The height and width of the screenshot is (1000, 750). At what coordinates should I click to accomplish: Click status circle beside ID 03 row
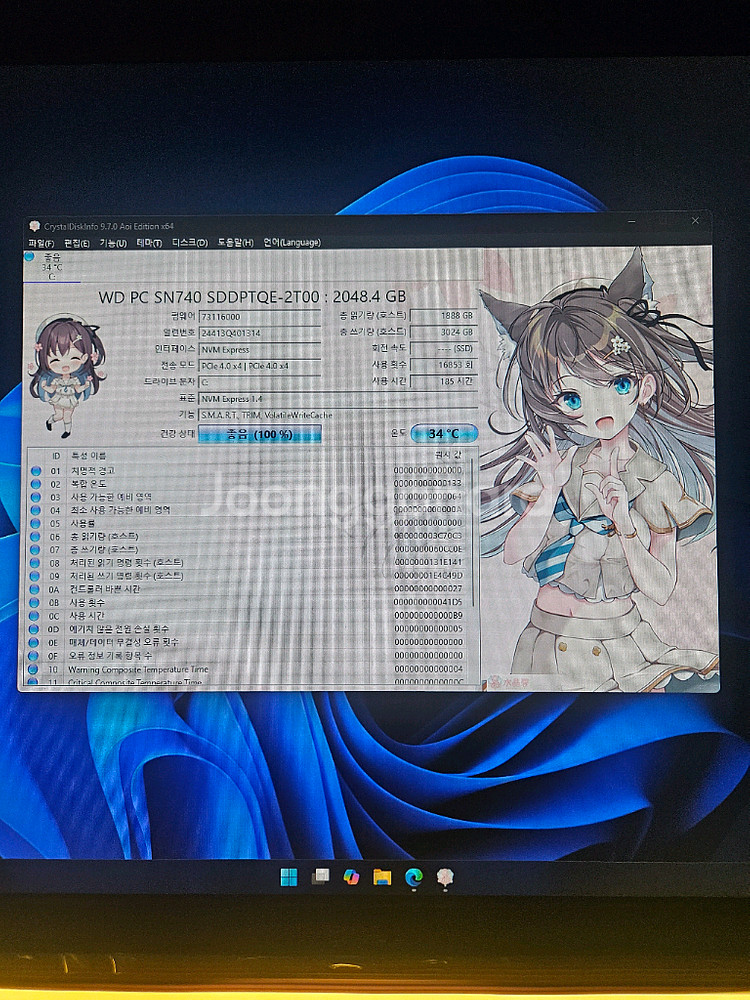pyautogui.click(x=36, y=497)
